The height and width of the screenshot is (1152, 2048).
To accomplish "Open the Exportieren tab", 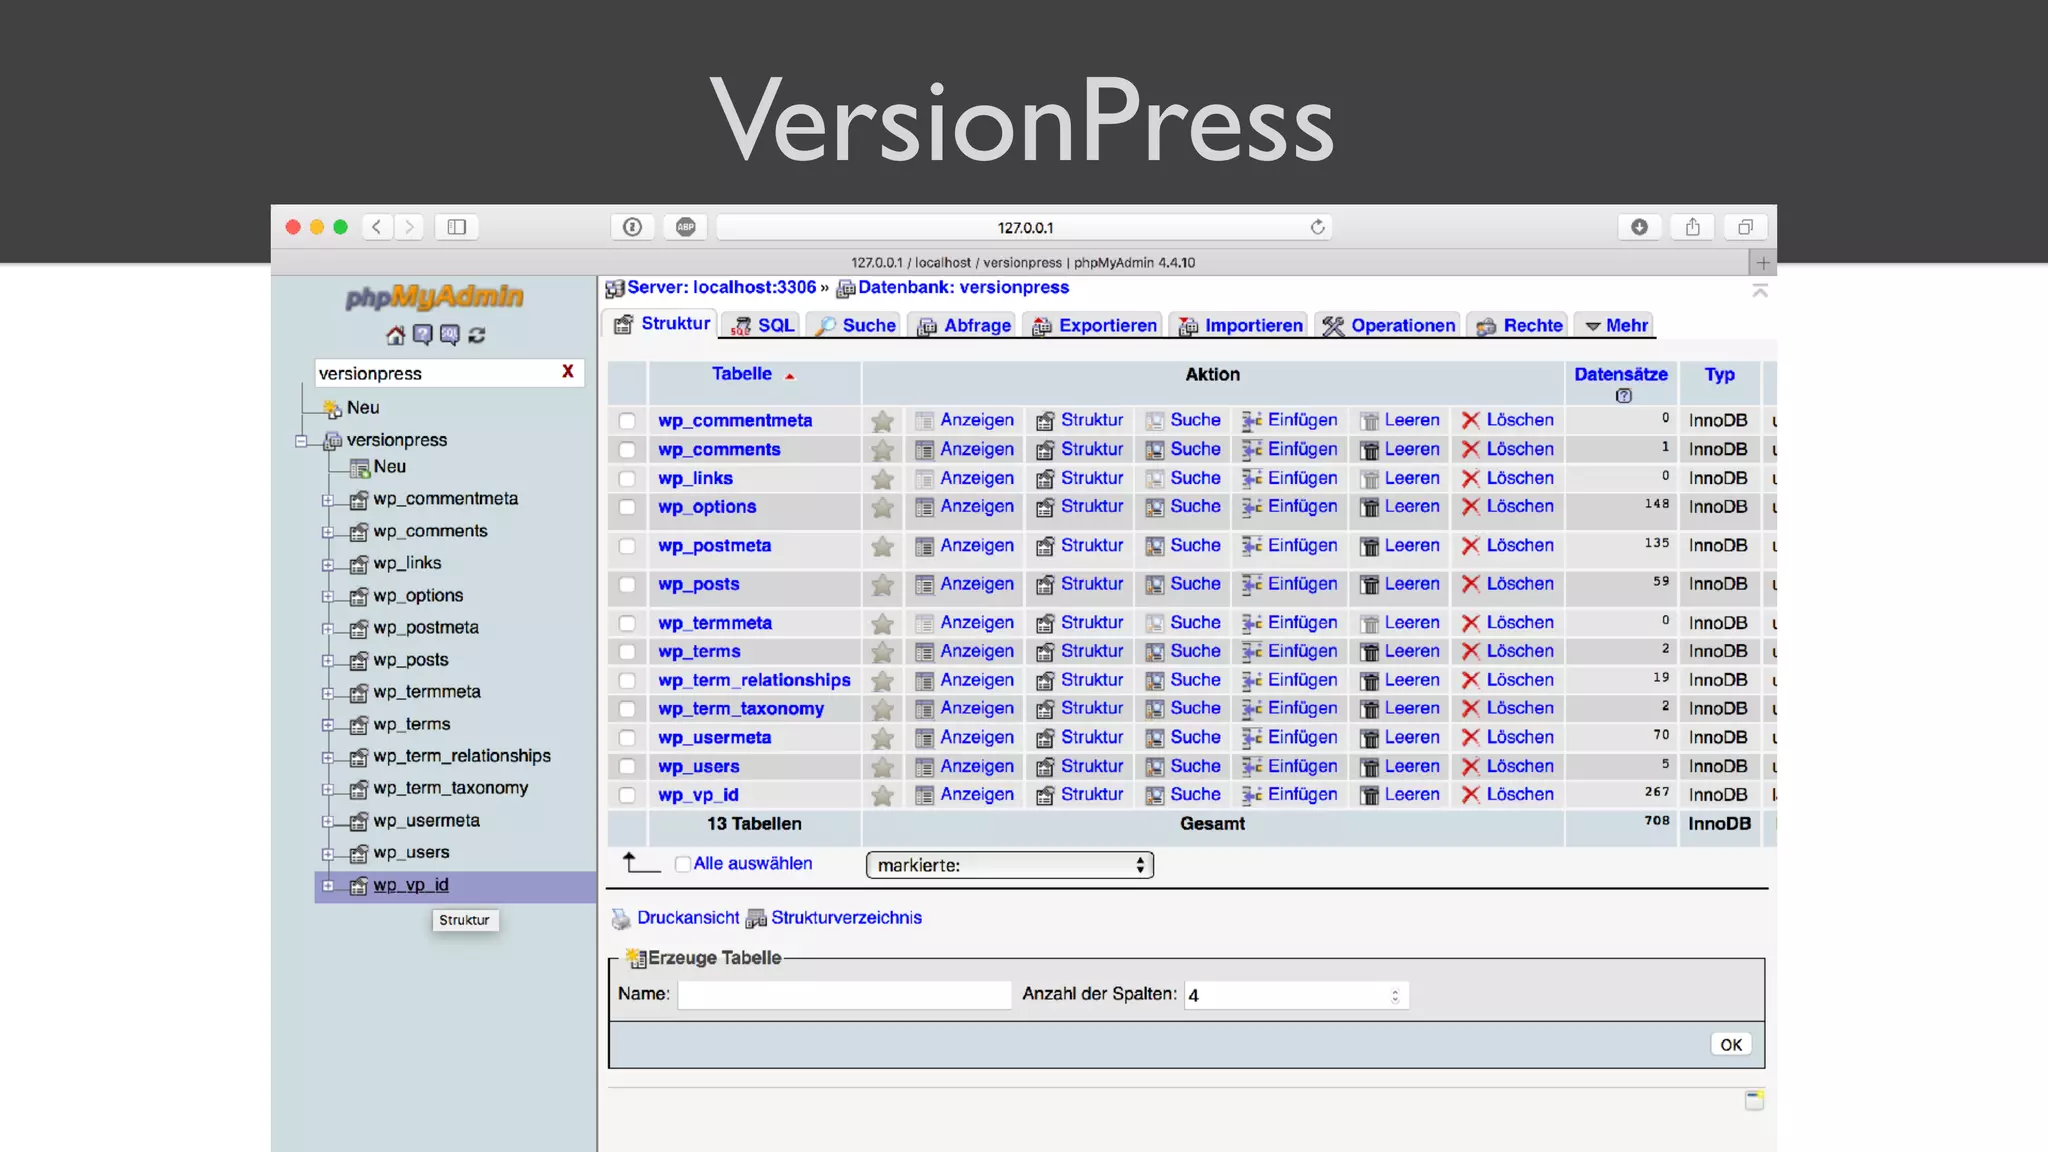I will (1094, 325).
